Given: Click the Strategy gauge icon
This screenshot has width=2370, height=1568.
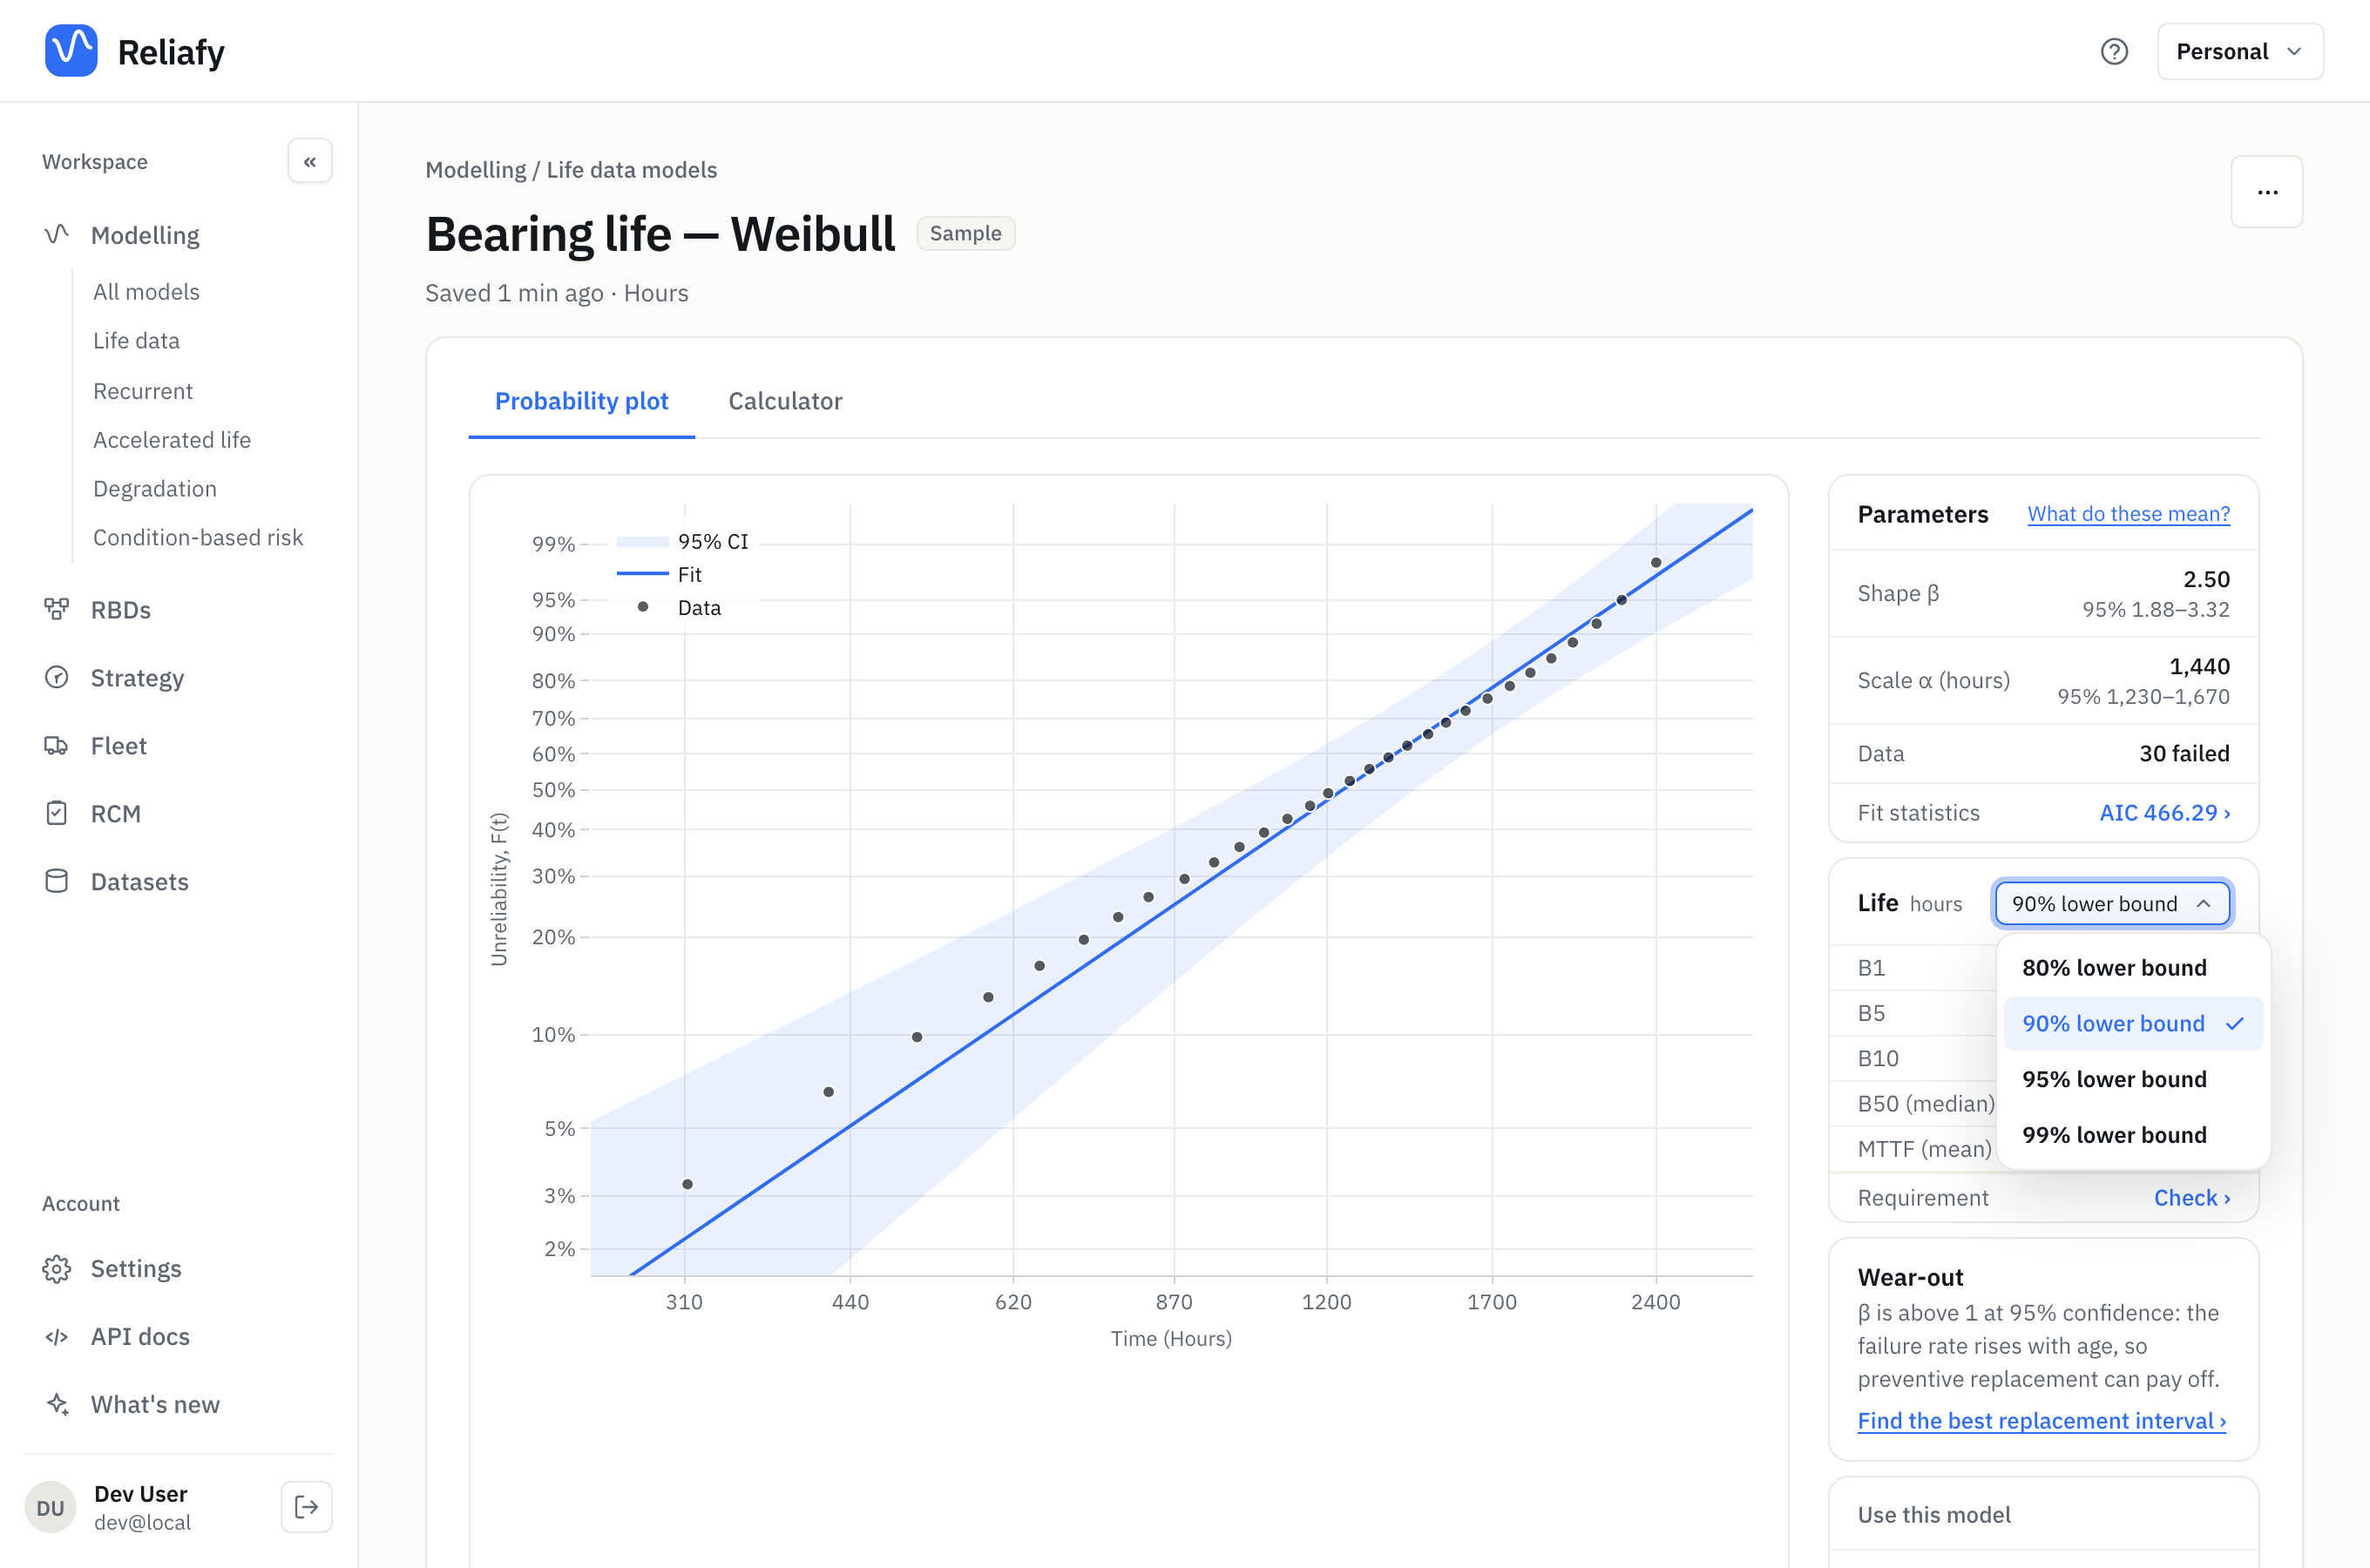Looking at the screenshot, I should [57, 677].
